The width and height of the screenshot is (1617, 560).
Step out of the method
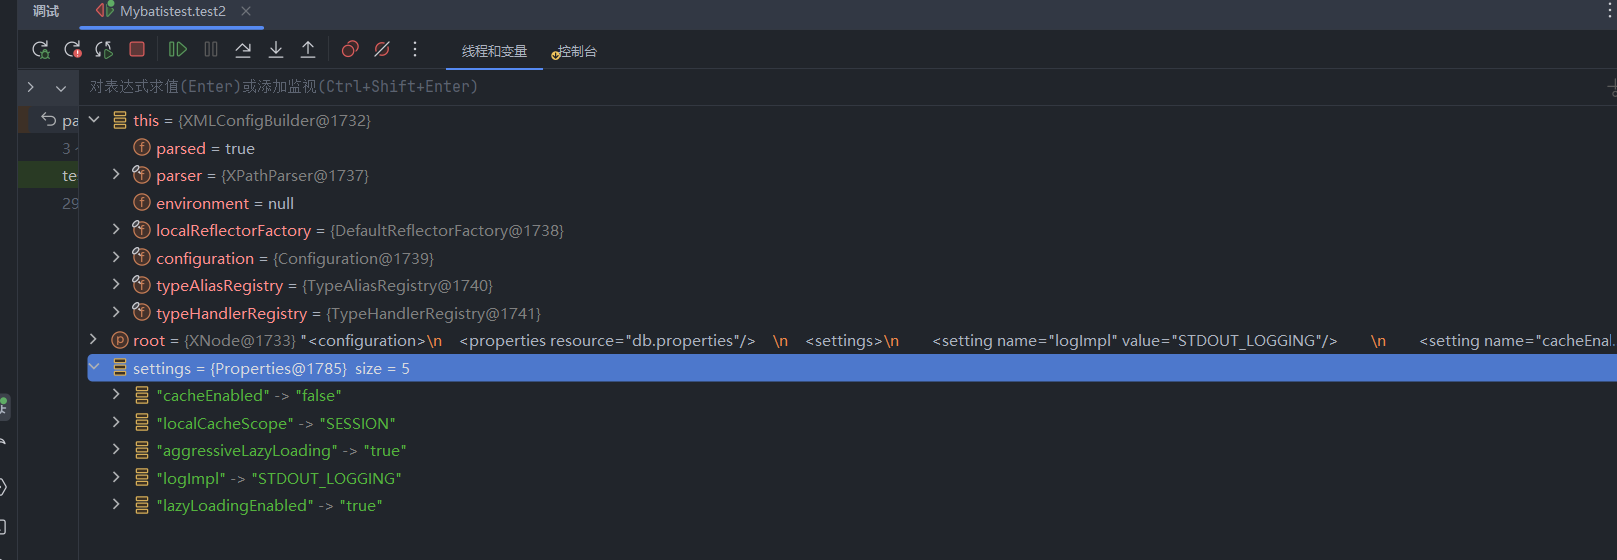tap(308, 49)
